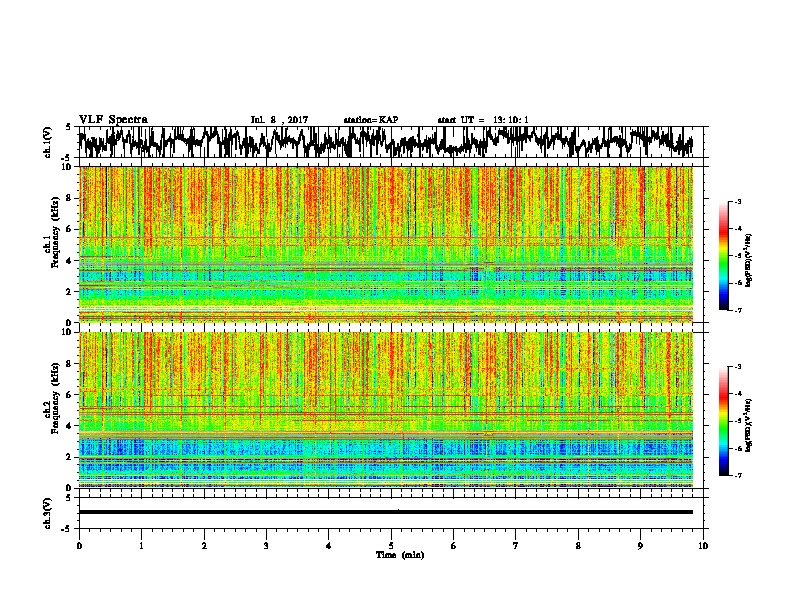This screenshot has width=792, height=612.
Task: Click the "ch.1(V)" y-axis label
Action: click(x=48, y=142)
